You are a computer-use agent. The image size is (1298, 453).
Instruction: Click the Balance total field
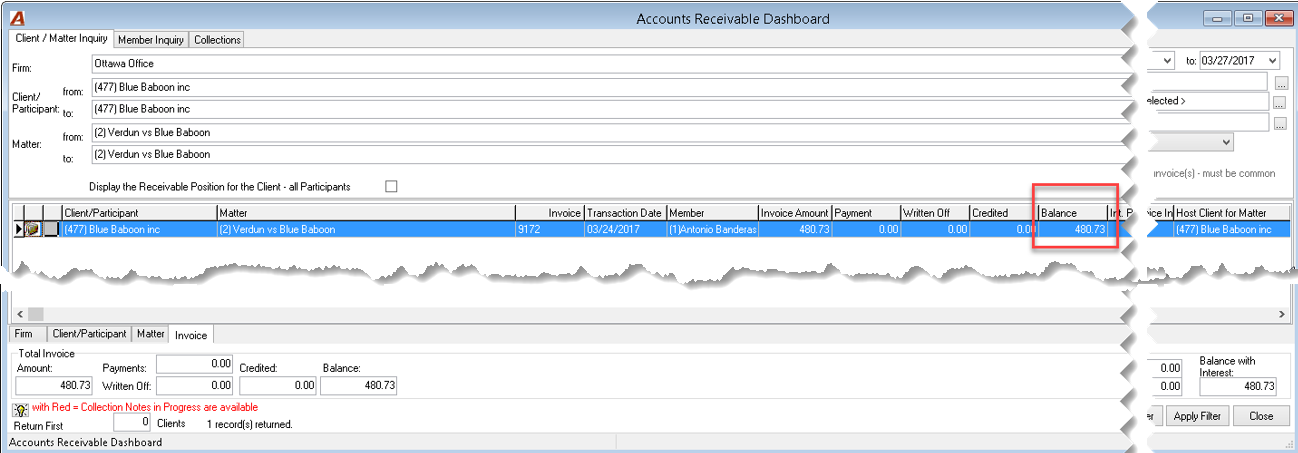pyautogui.click(x=360, y=385)
